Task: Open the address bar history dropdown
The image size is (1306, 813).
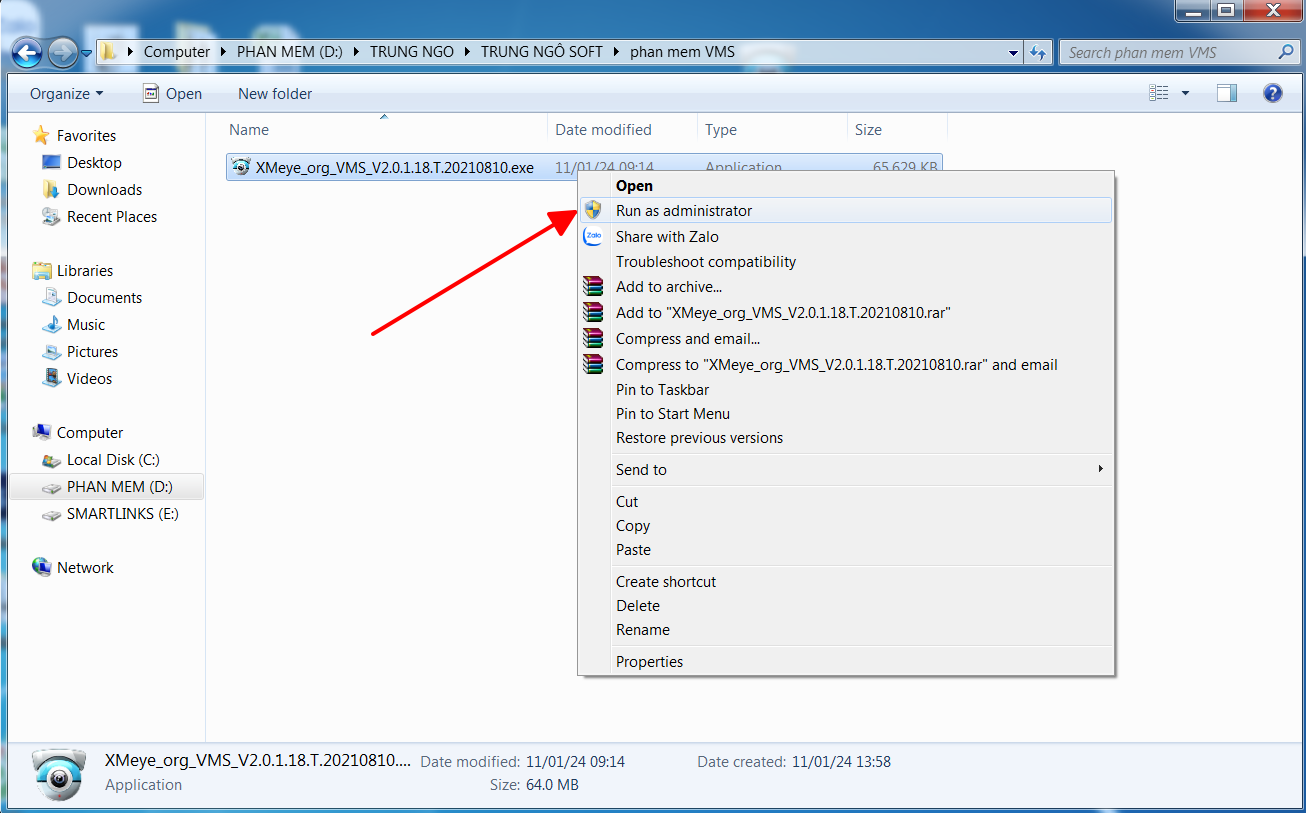Action: 1014,52
